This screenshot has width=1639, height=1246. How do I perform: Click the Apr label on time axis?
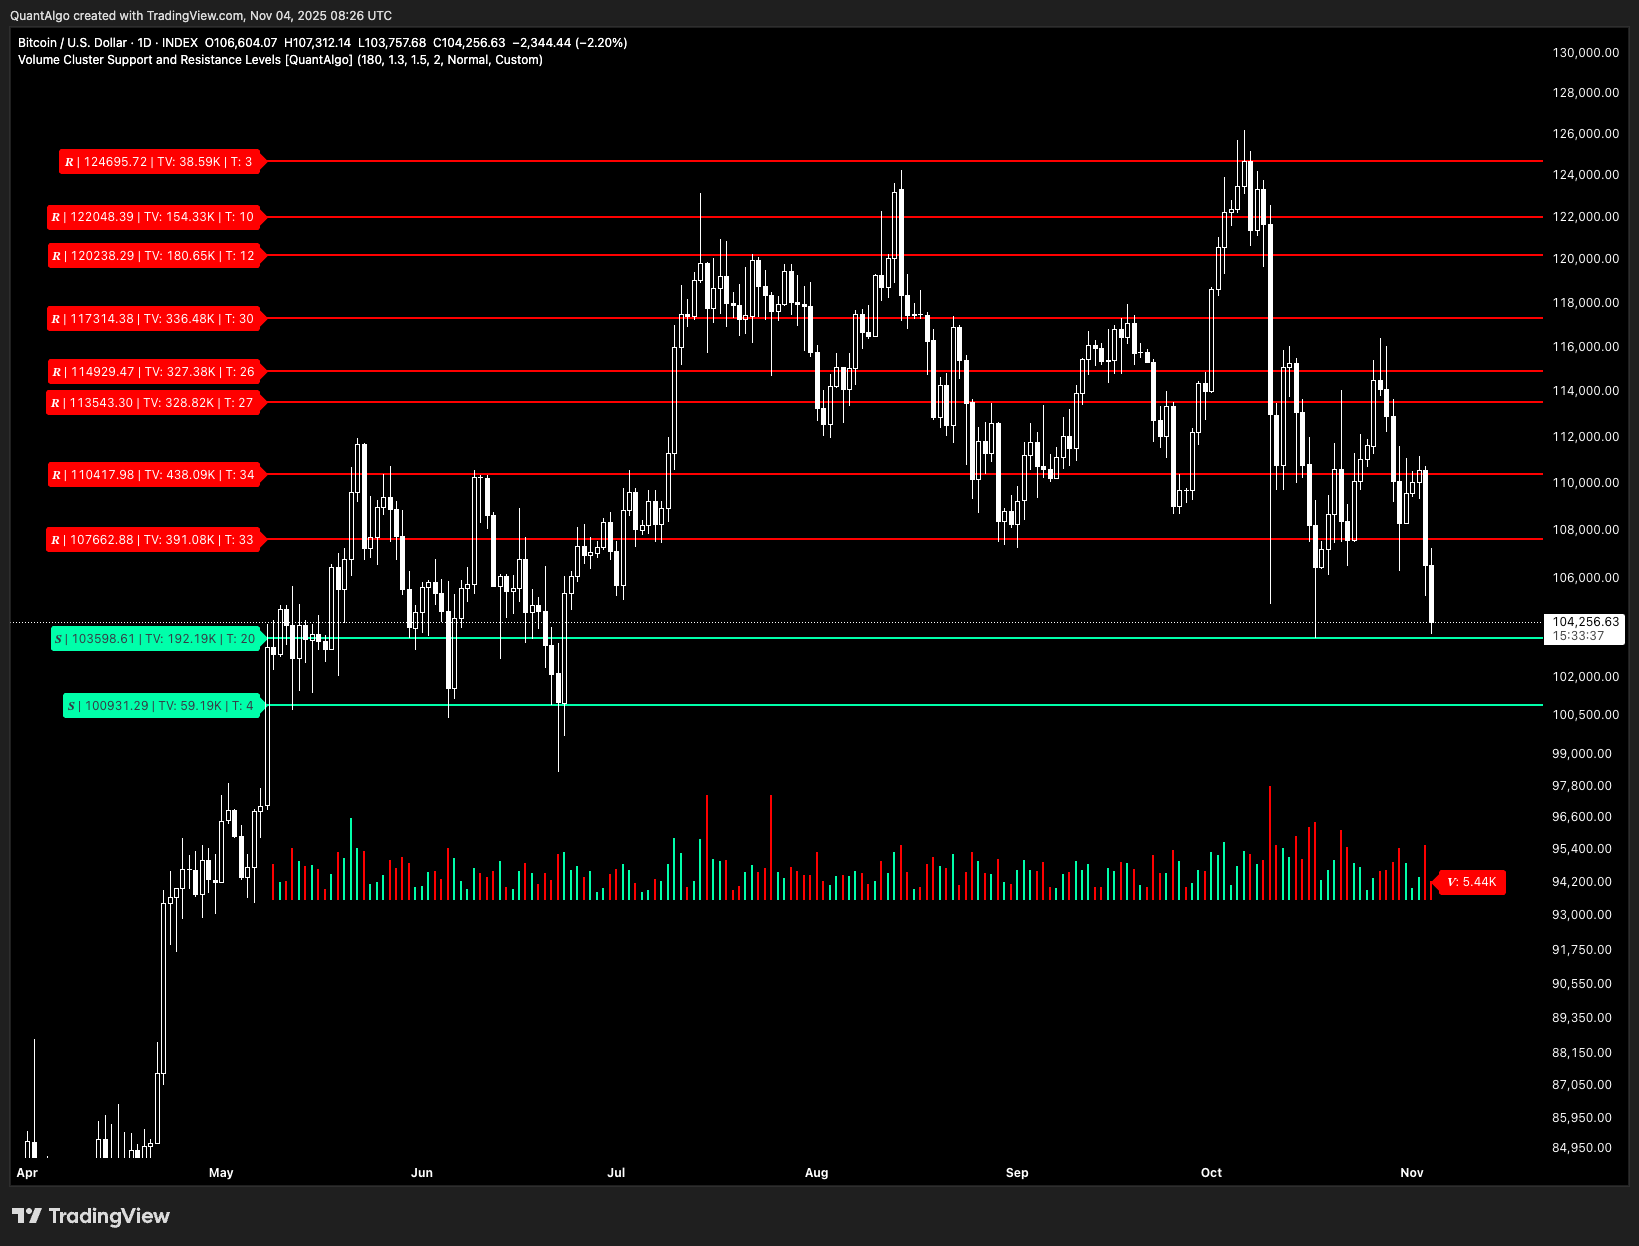pos(27,1173)
